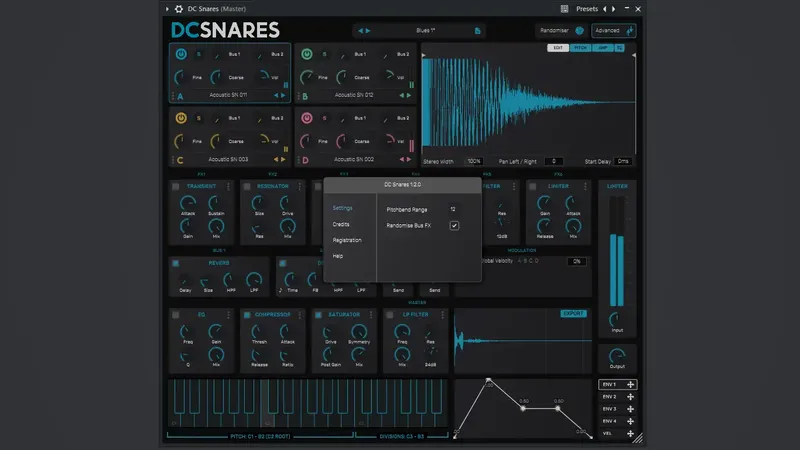Screen dimensions: 800x450
Task: Open FX6 Limiter three-dot menu
Action: point(585,186)
